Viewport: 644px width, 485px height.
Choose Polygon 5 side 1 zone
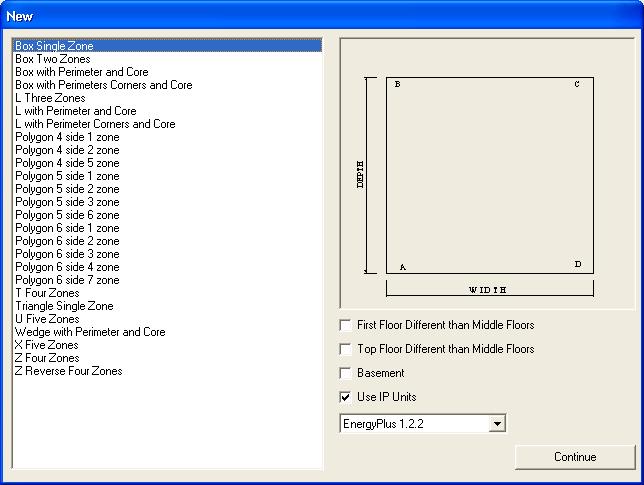[x=168, y=176]
